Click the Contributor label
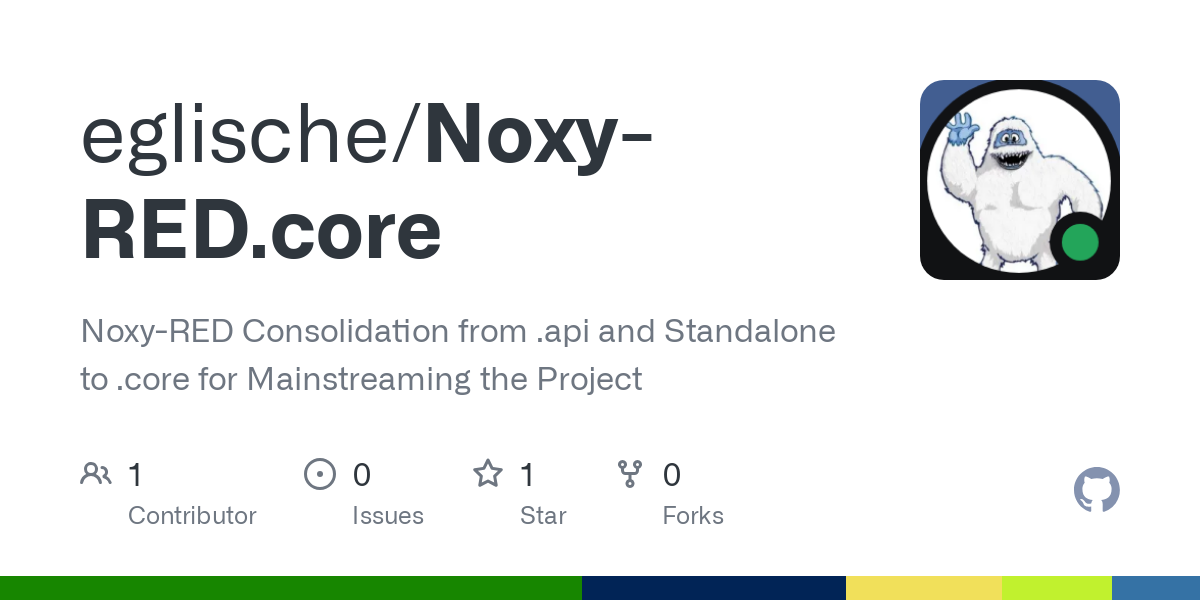 192,516
